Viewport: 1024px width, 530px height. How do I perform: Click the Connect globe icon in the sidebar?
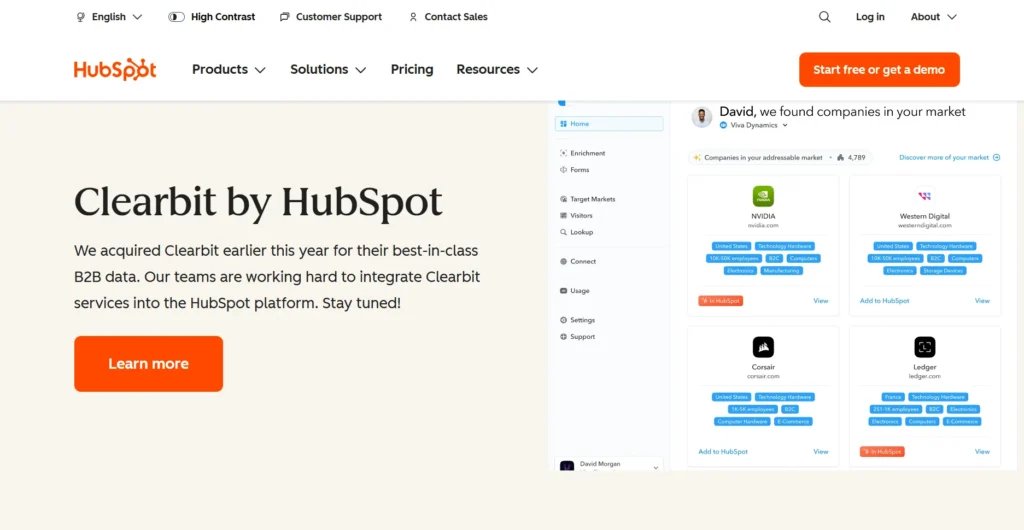(564, 261)
